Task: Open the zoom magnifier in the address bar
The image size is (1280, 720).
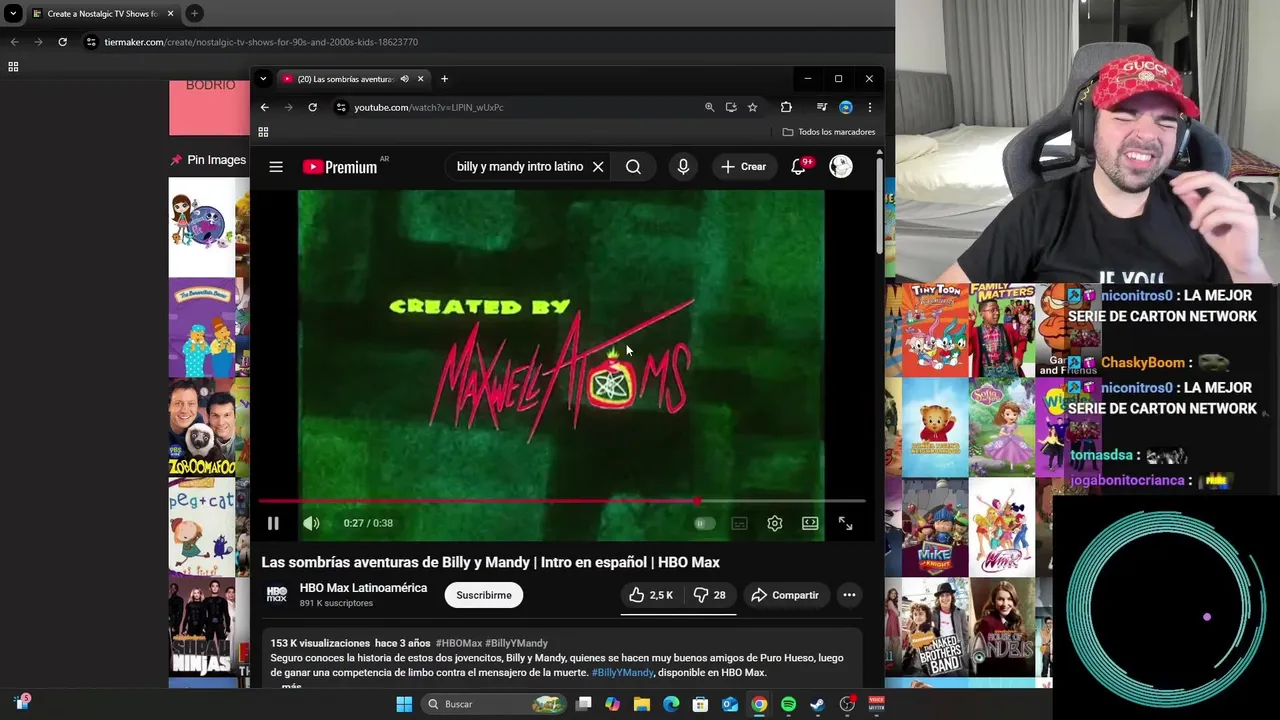Action: tap(709, 107)
